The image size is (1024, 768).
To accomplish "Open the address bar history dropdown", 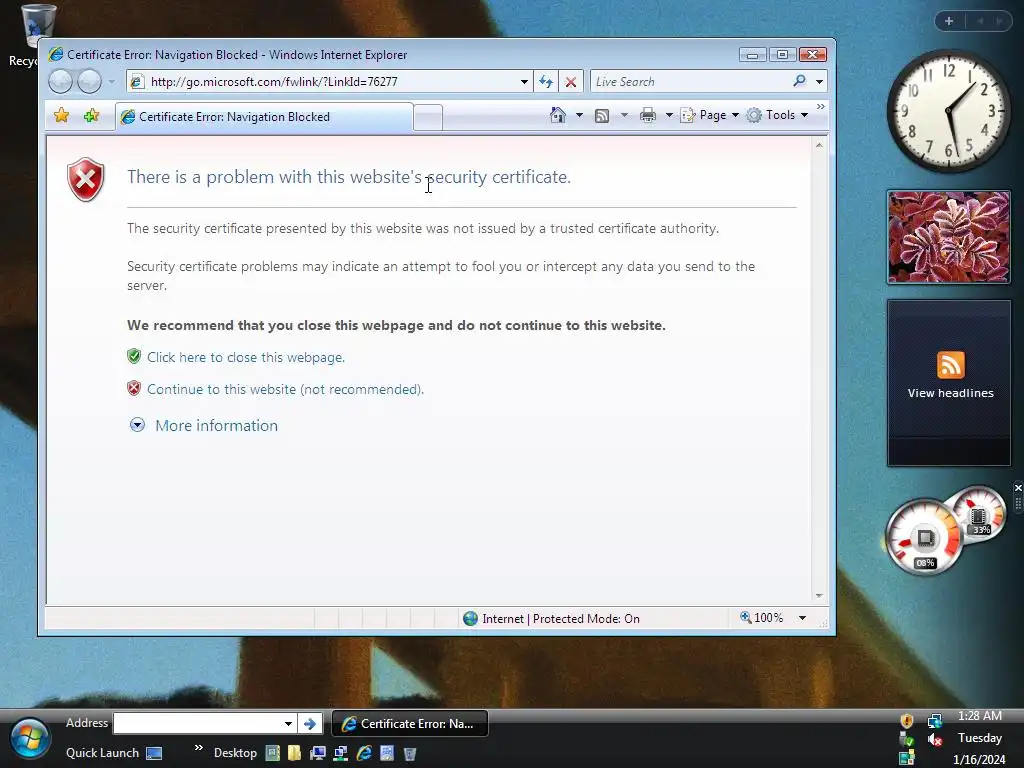I will (x=524, y=82).
